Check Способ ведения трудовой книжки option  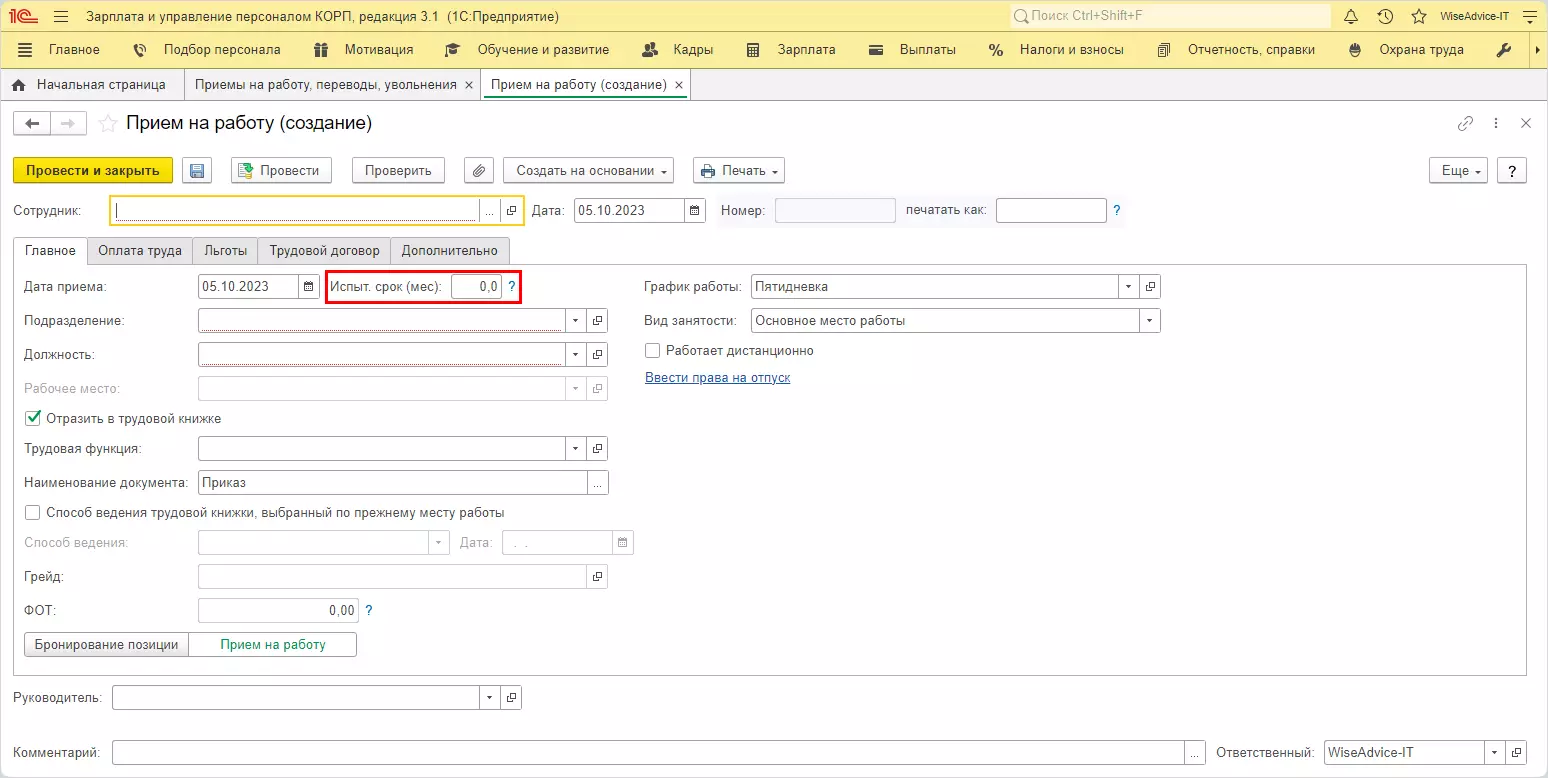click(33, 513)
